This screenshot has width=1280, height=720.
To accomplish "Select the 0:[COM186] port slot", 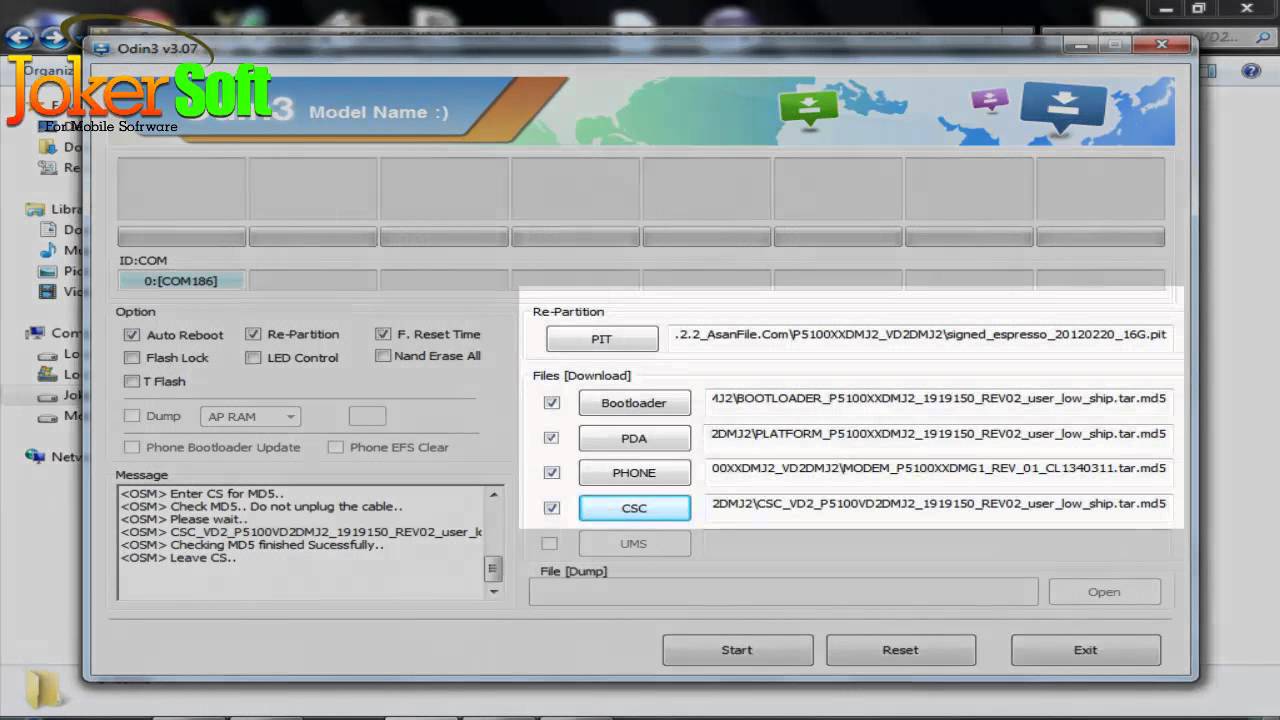I will 181,281.
